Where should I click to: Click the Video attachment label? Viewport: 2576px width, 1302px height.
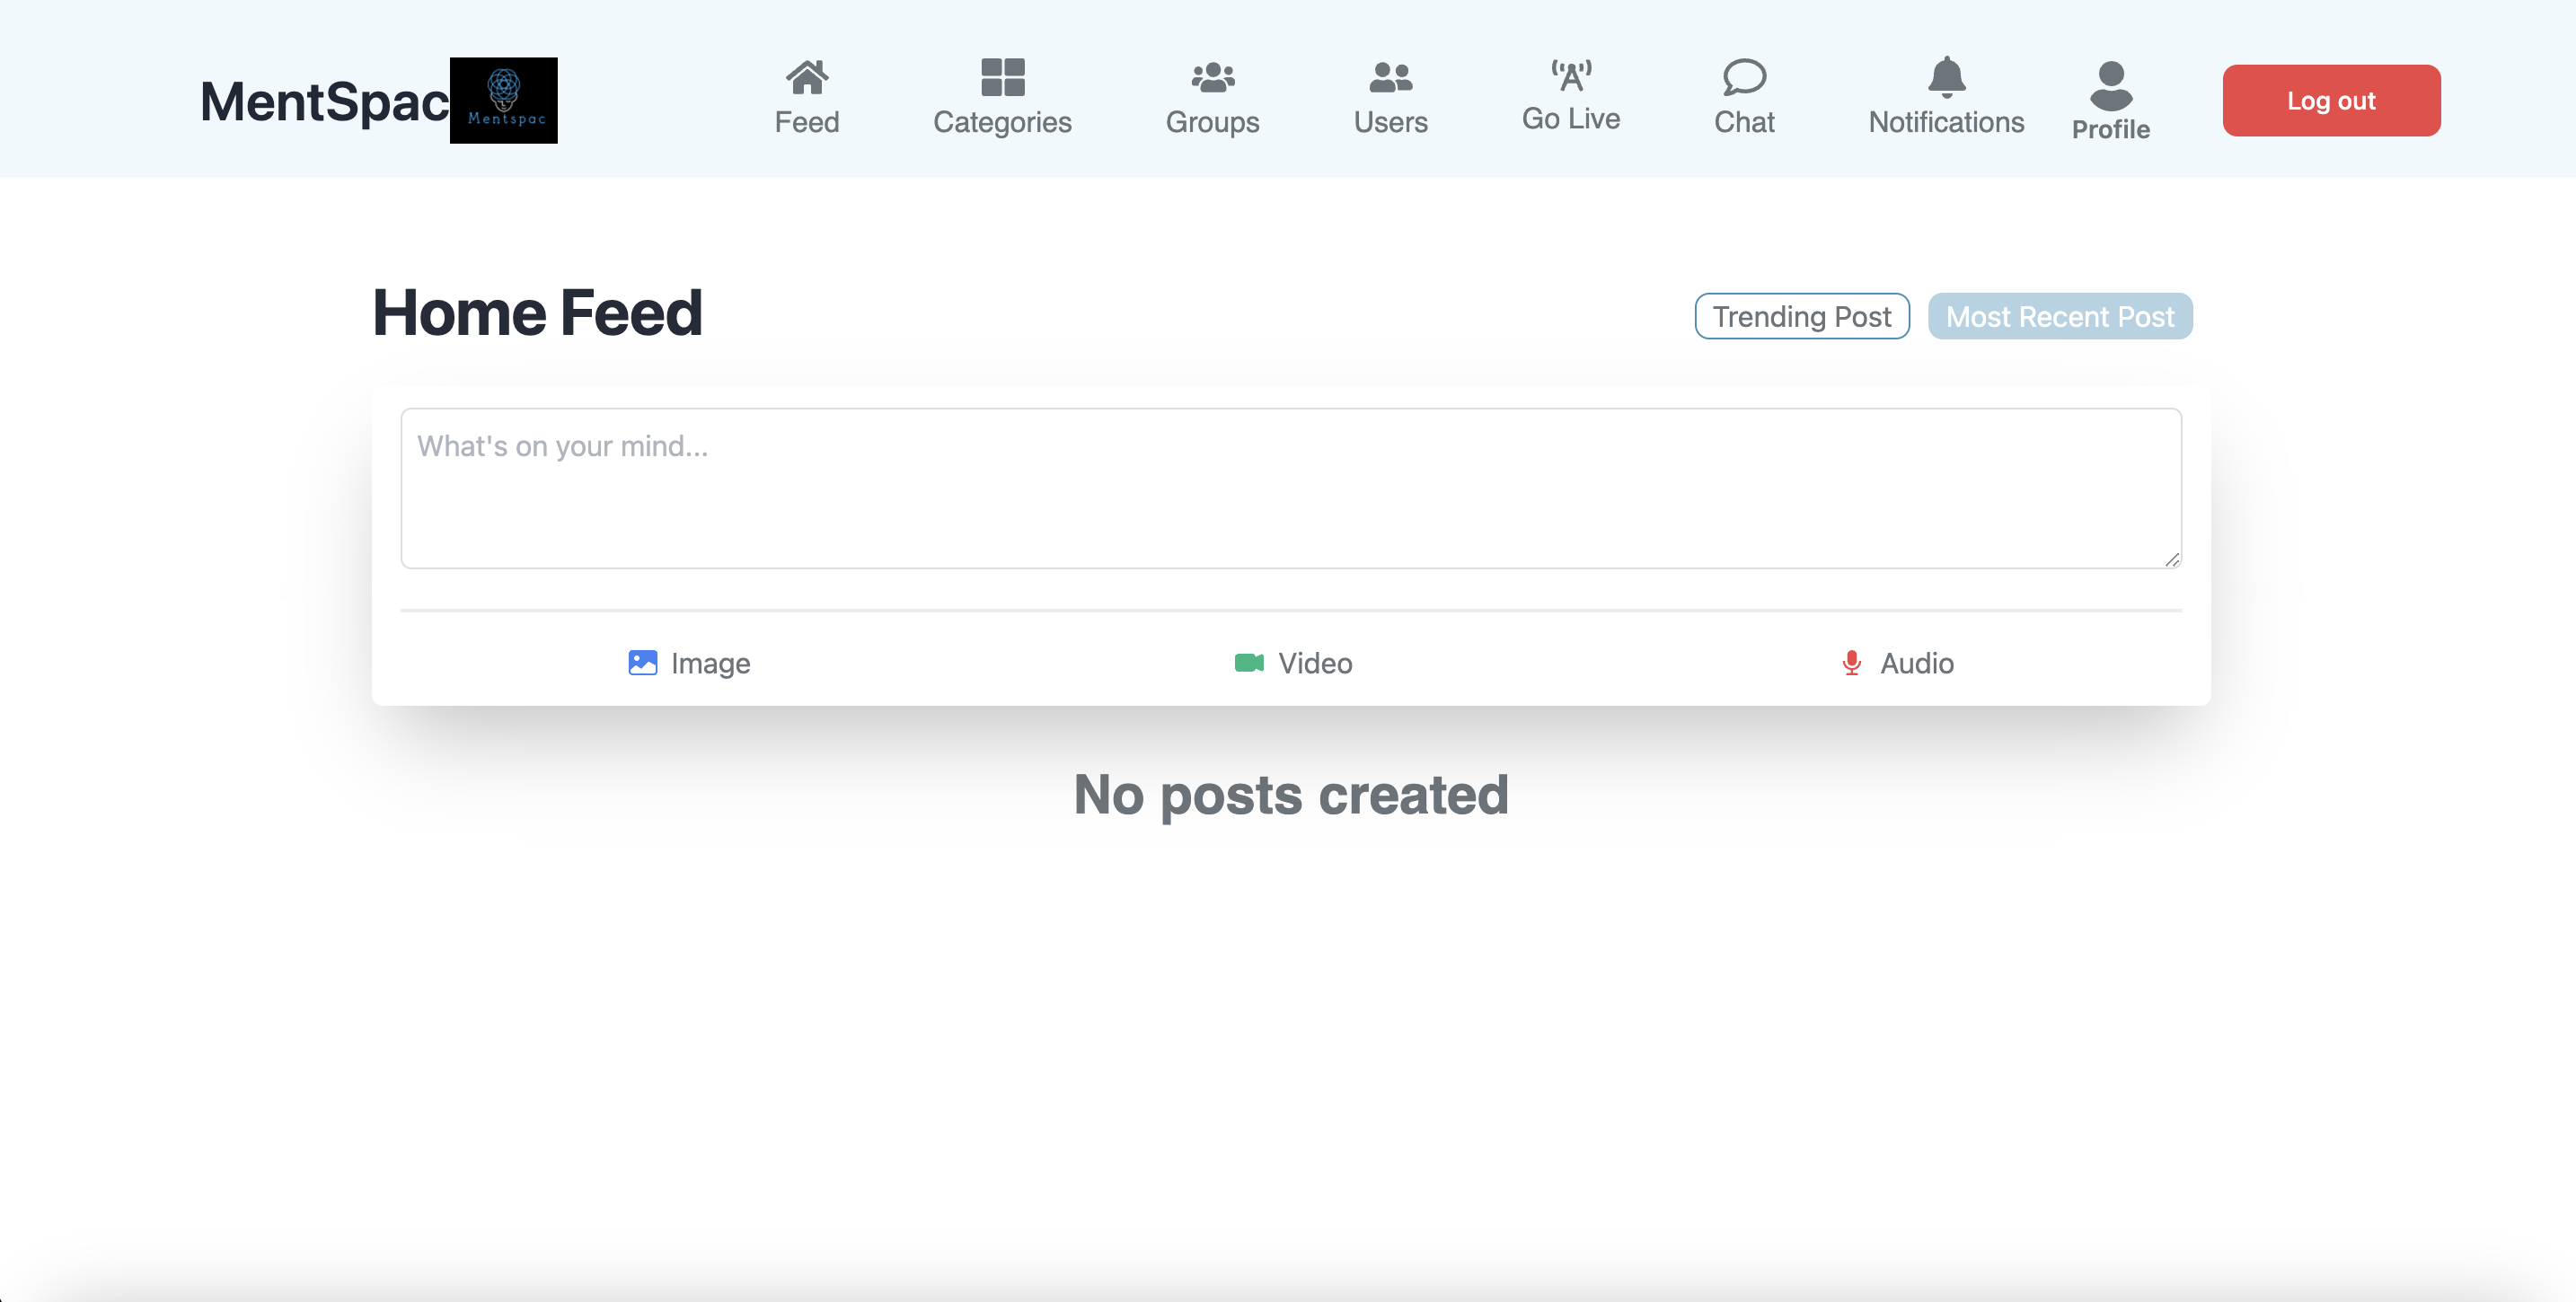coord(1315,663)
